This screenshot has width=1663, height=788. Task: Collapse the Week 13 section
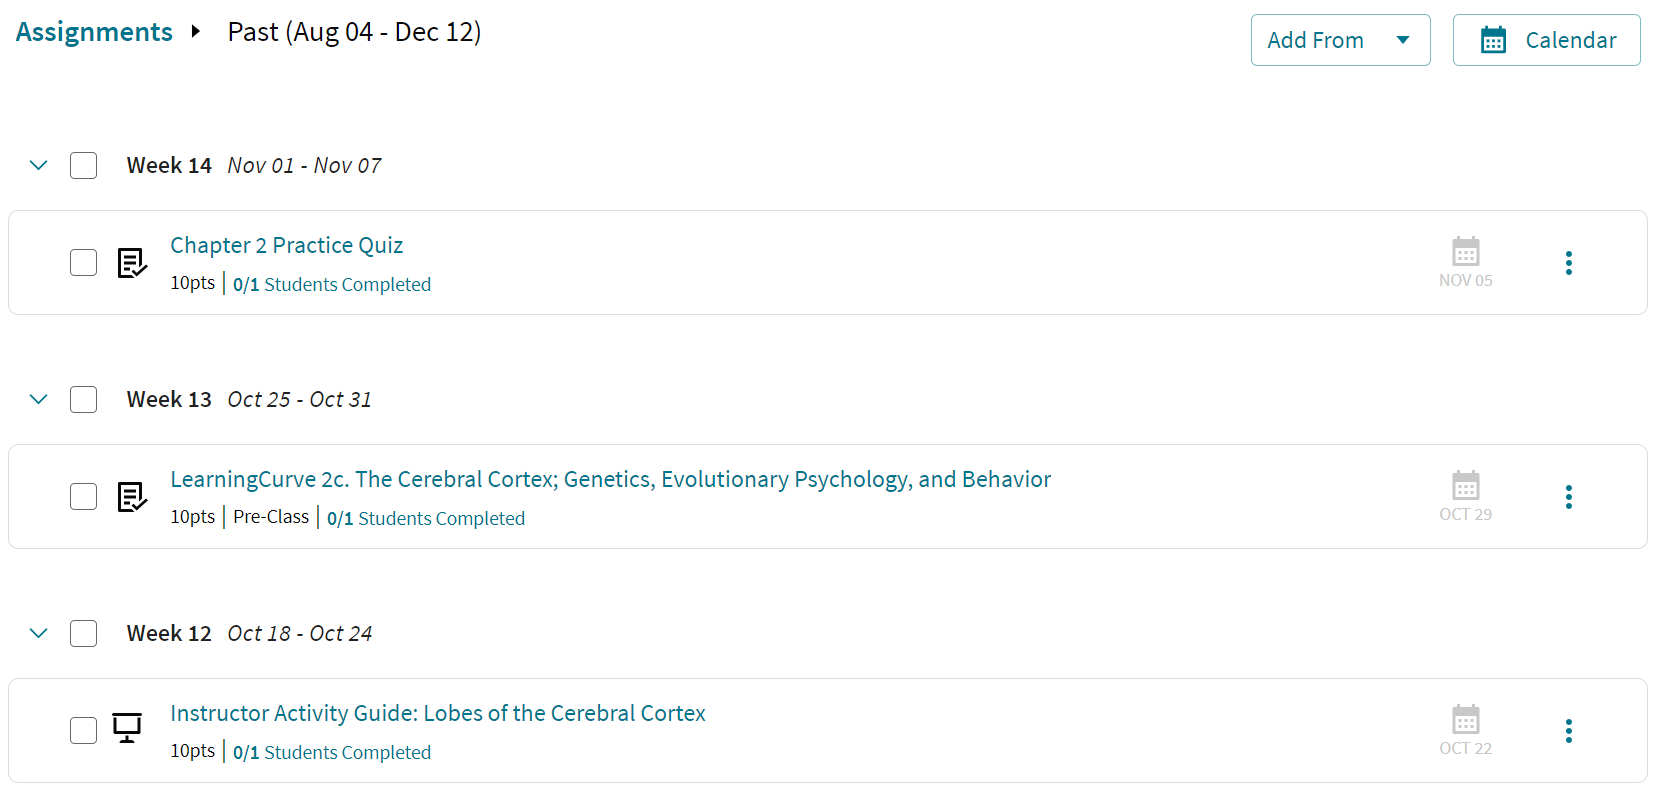click(38, 399)
